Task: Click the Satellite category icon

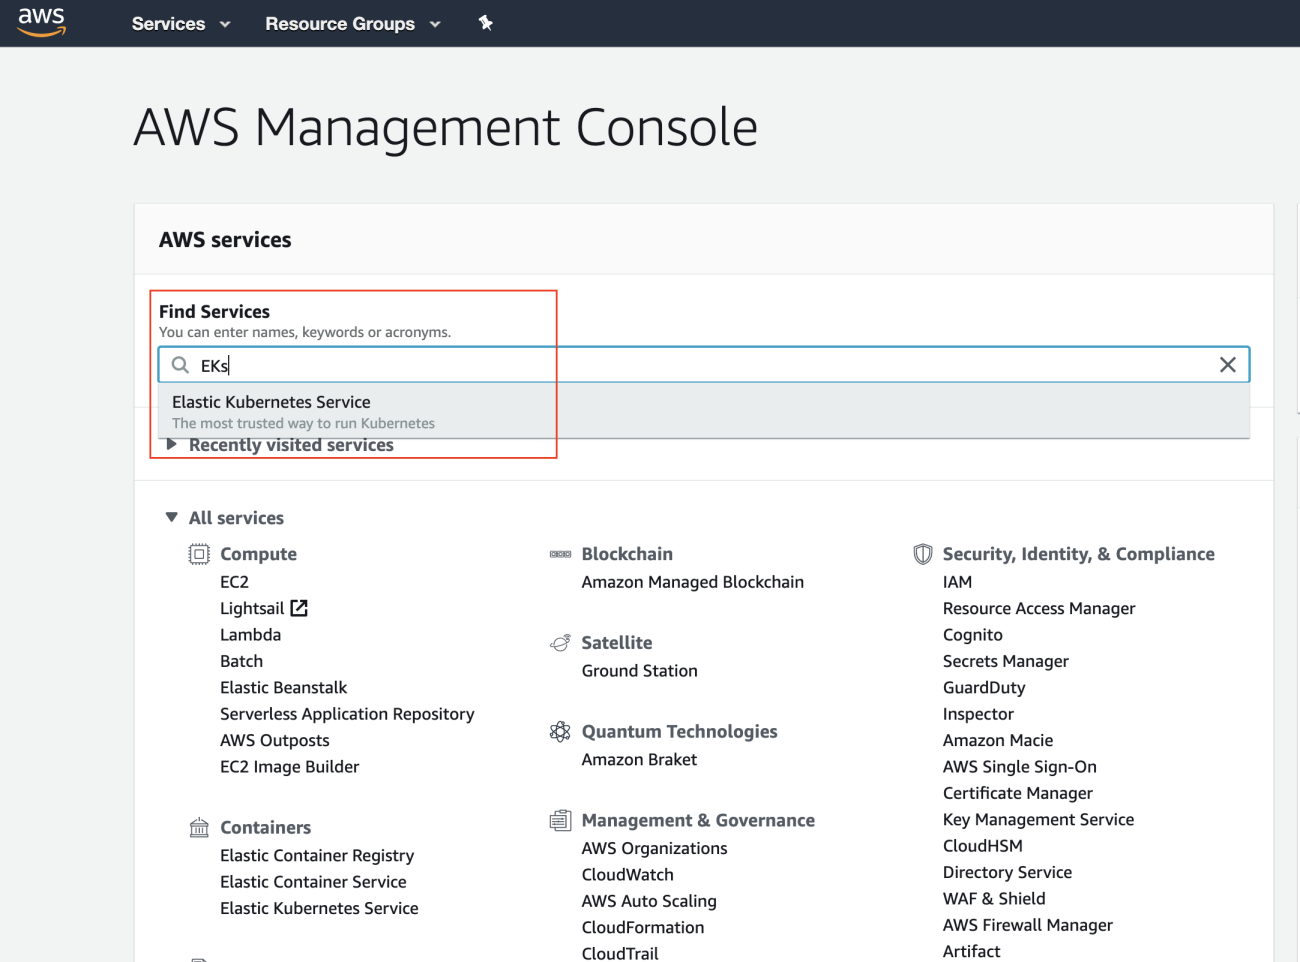Action: coord(560,643)
